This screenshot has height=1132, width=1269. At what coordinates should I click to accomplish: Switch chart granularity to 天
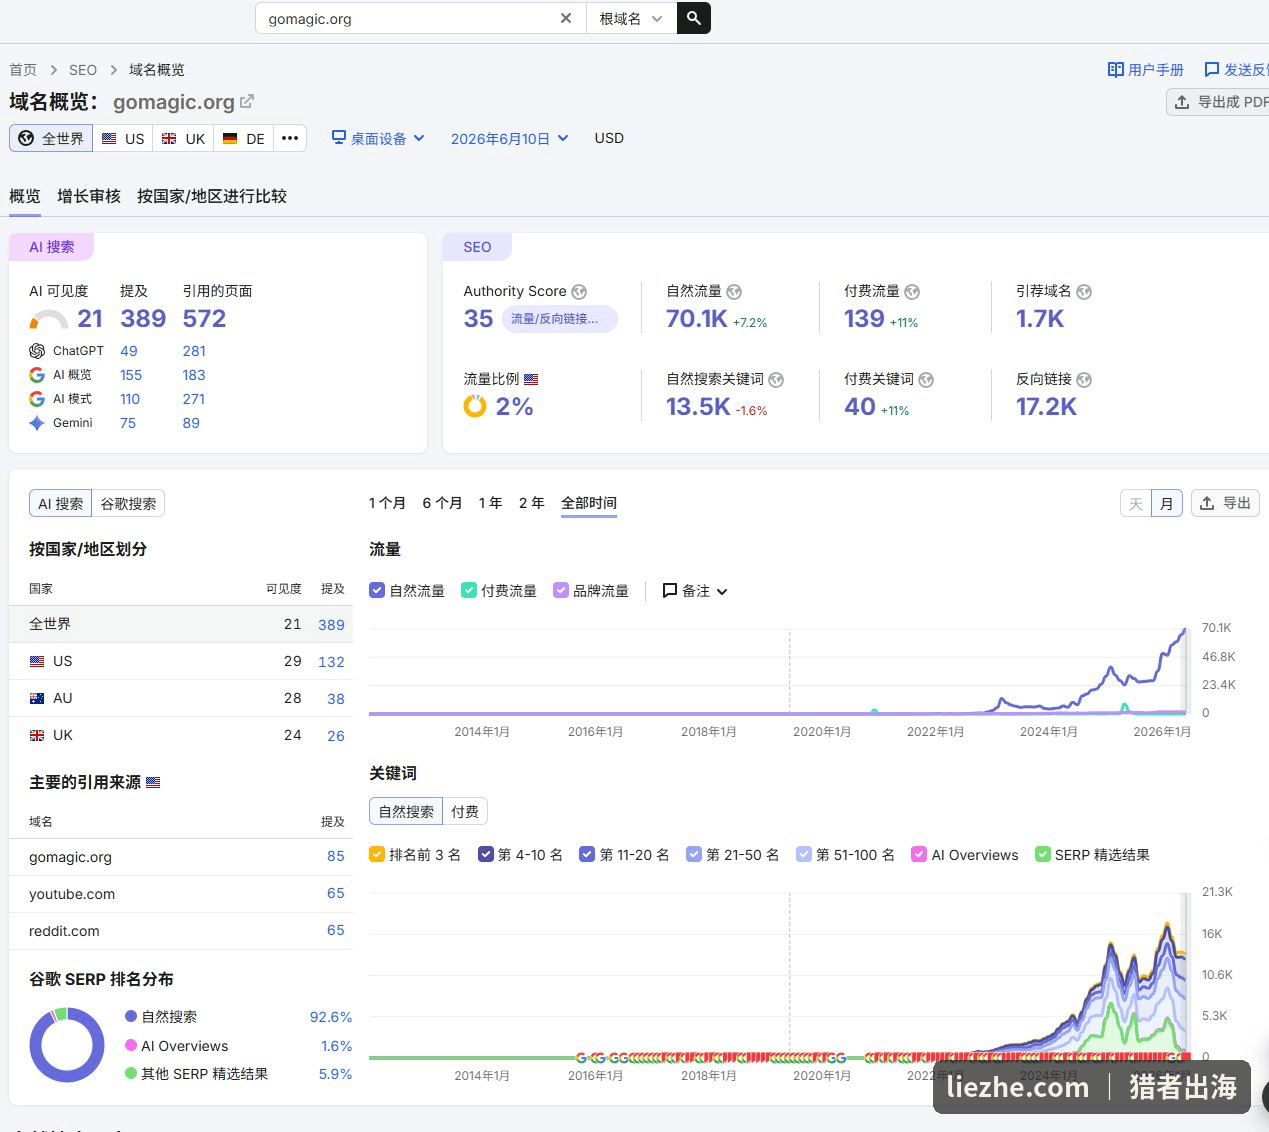click(1136, 503)
